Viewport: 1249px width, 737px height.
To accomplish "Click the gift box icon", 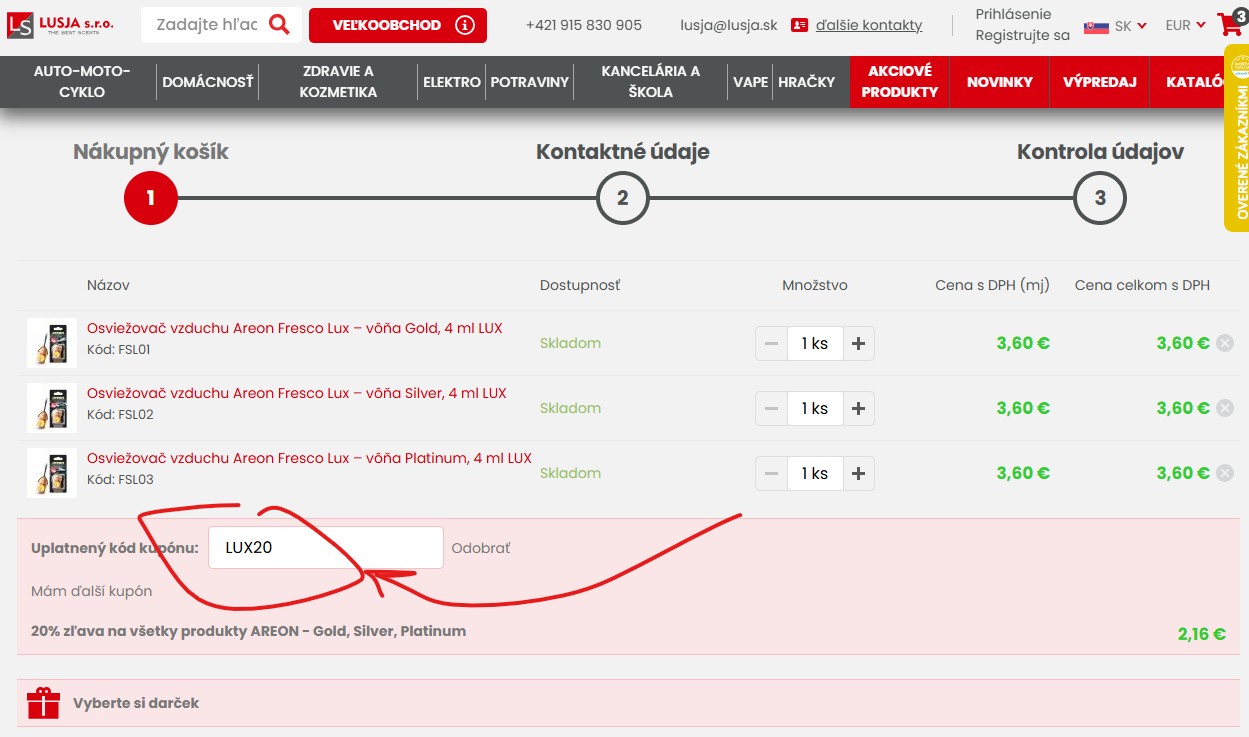I will coord(44,703).
